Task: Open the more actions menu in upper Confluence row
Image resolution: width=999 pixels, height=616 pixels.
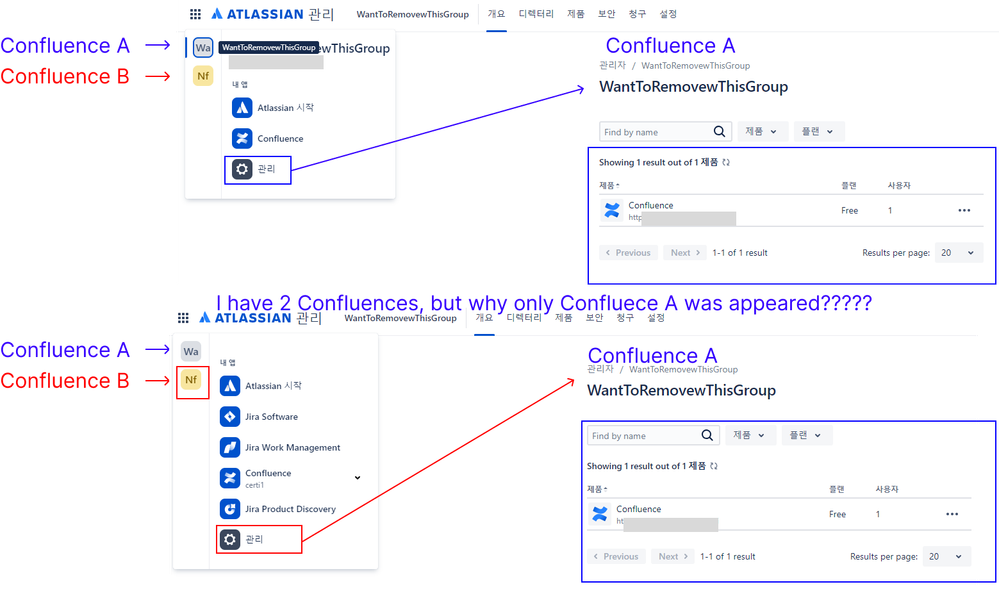Action: pos(964,210)
